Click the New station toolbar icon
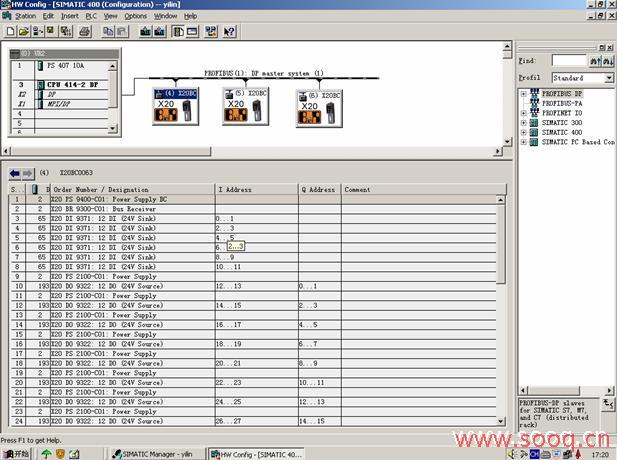 click(x=9, y=31)
